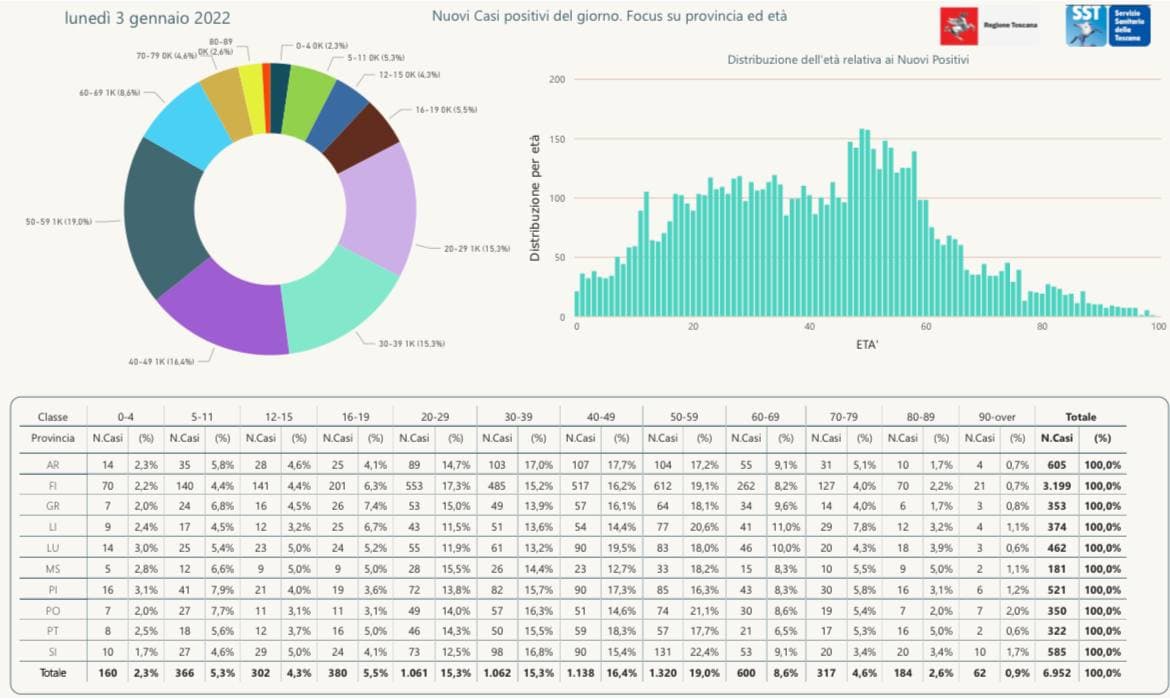The width and height of the screenshot is (1170, 700).
Task: Click the grand total value 6.952
Action: click(1057, 673)
